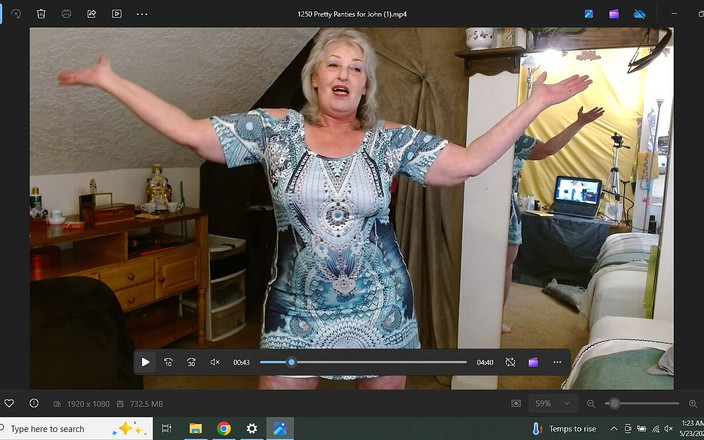Viewport: 704px width, 440px height.
Task: Toggle repeat playback off
Action: [x=510, y=362]
